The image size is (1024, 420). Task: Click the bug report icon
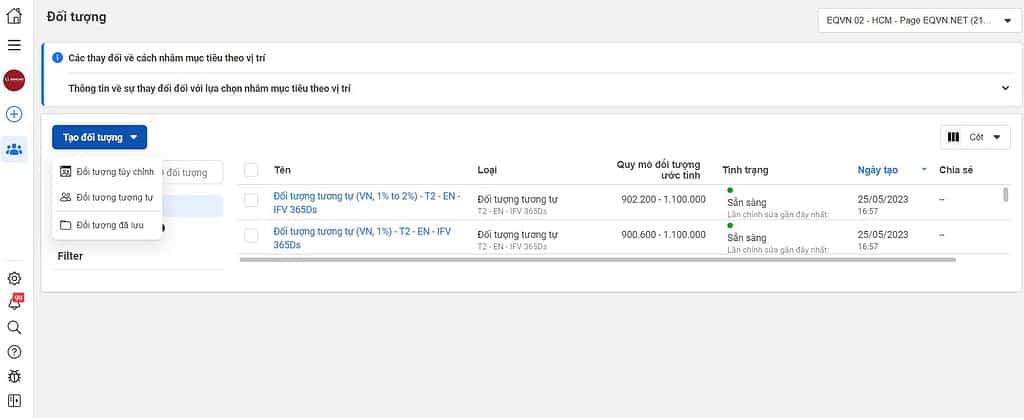click(x=14, y=376)
